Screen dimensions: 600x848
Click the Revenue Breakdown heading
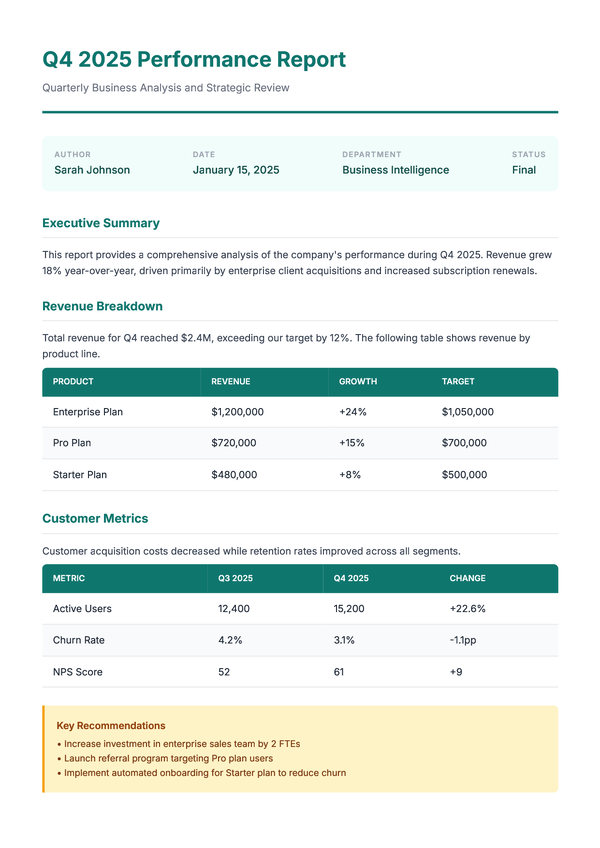102,306
